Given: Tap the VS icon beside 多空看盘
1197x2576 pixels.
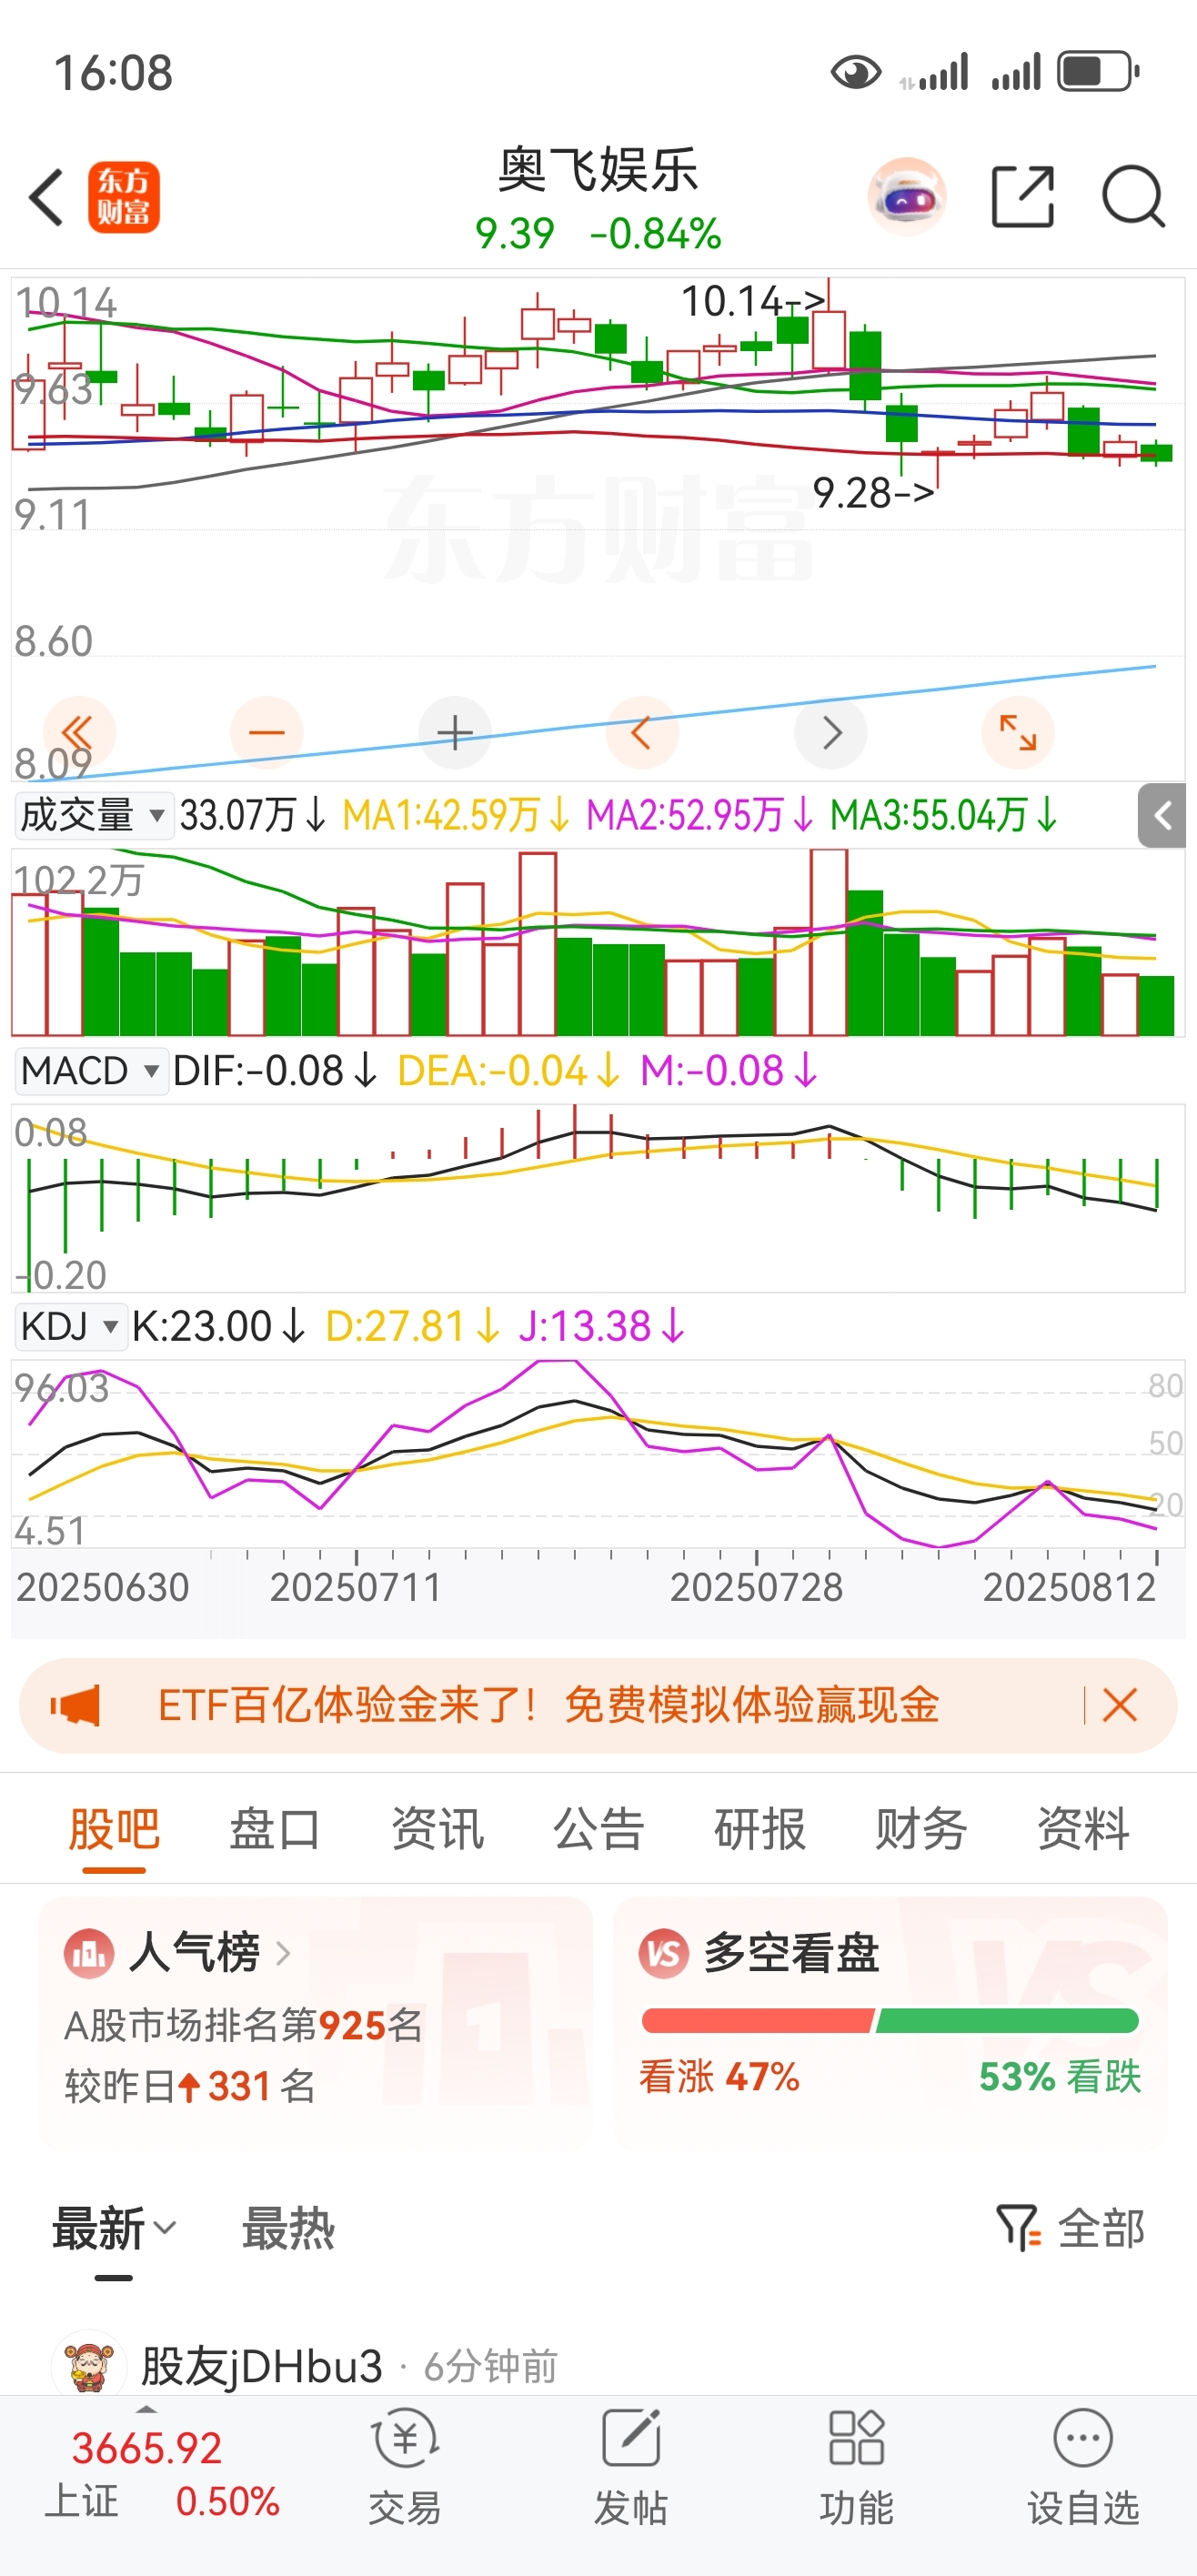Looking at the screenshot, I should click(664, 1953).
